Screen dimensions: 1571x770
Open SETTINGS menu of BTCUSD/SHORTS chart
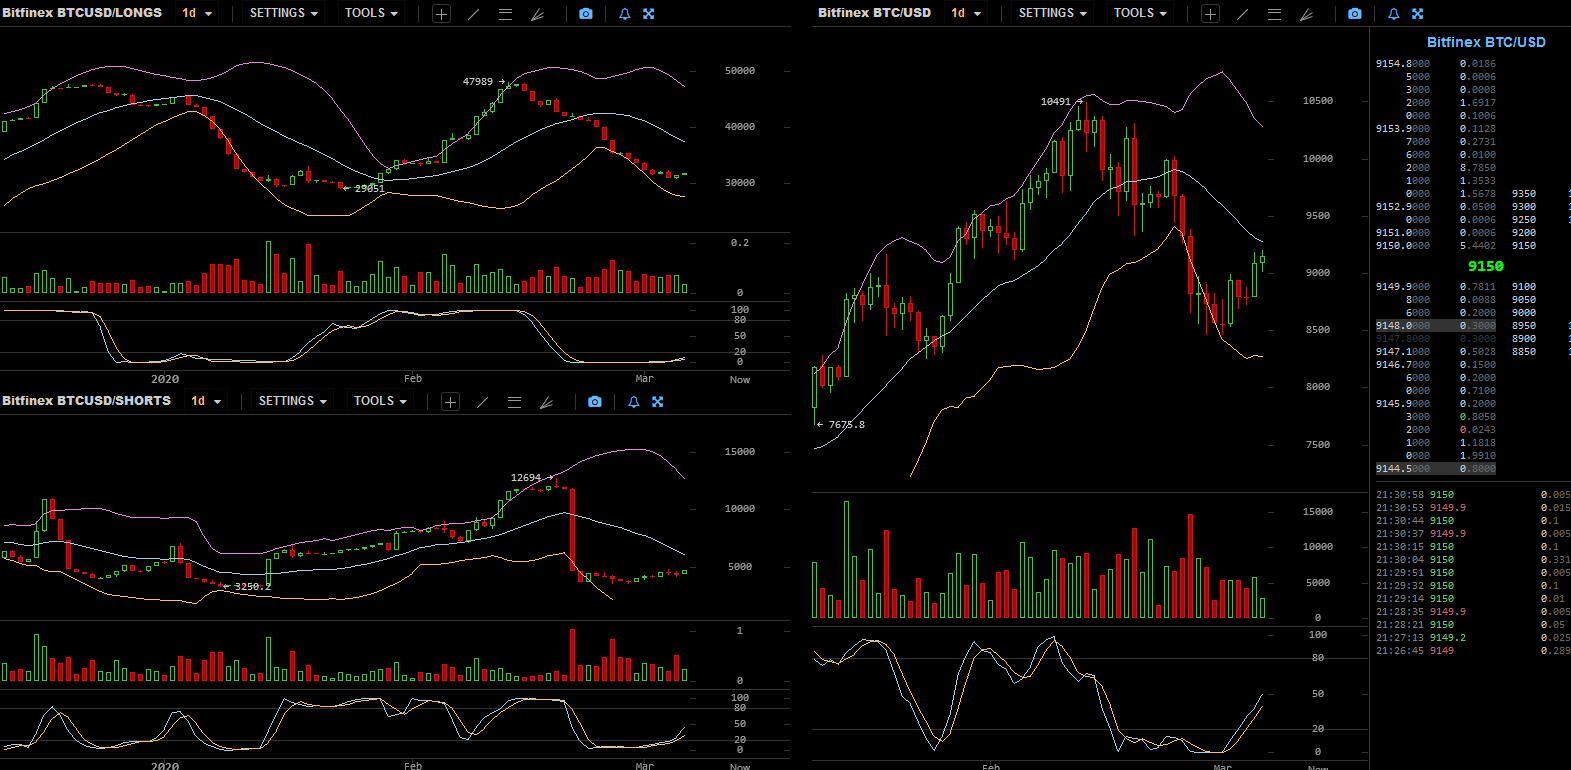[293, 401]
